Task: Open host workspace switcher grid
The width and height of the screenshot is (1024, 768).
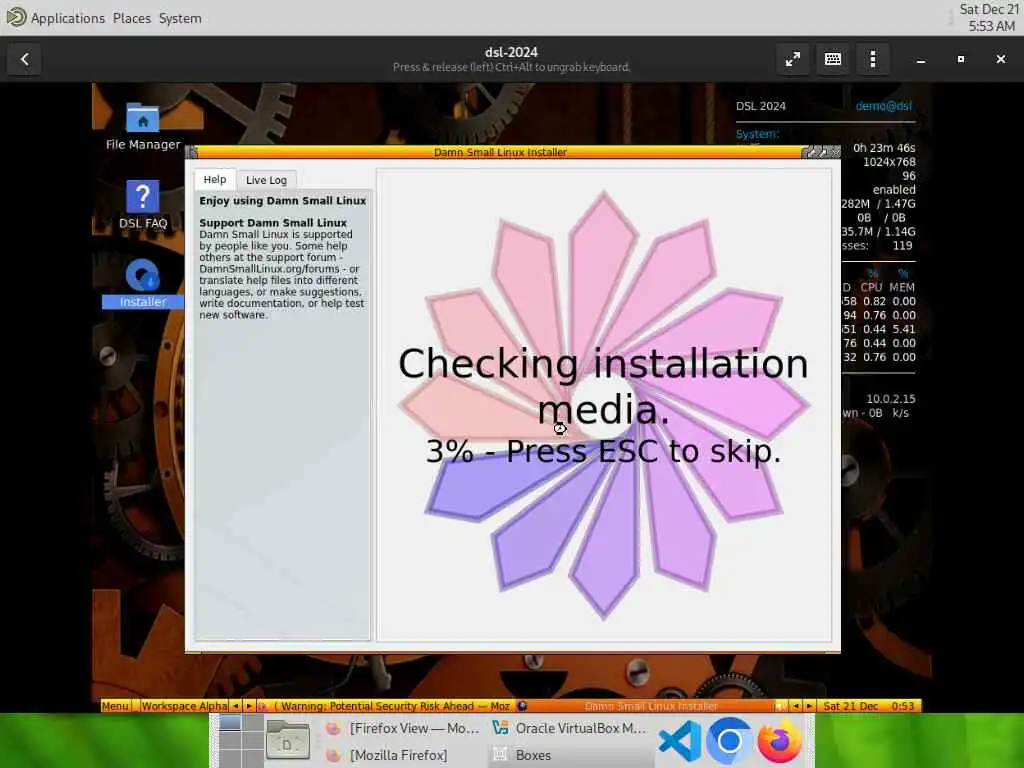Action: click(241, 741)
